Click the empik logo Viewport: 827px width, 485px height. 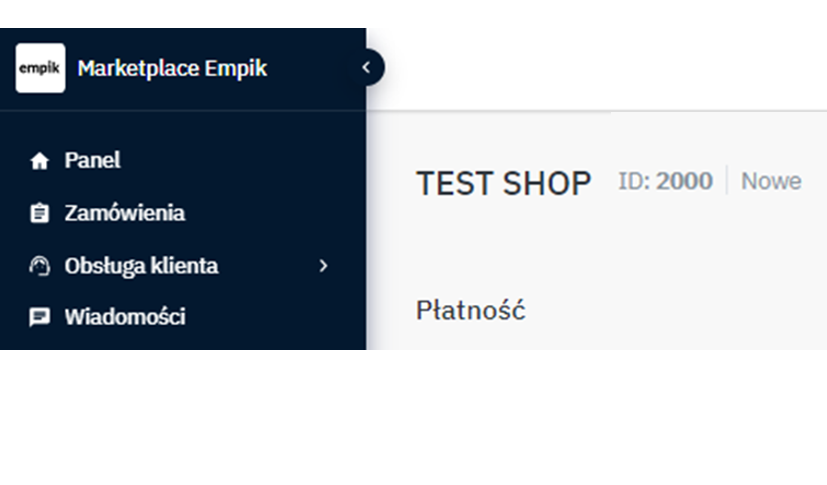click(x=40, y=68)
